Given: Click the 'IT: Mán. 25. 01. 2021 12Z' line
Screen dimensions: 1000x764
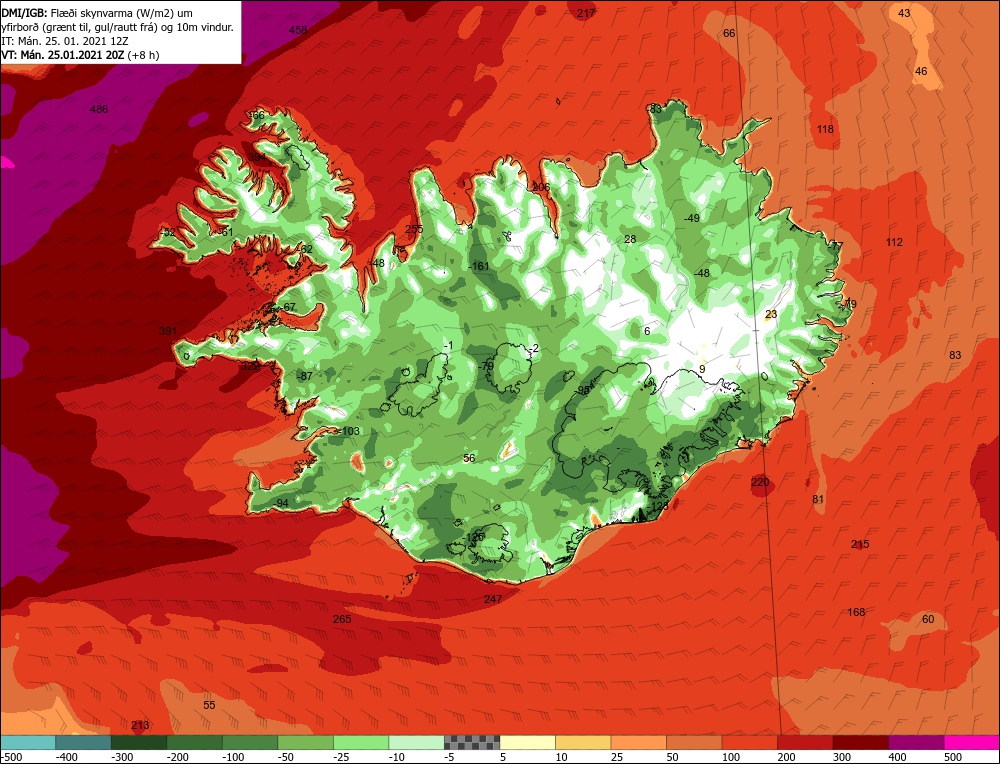Looking at the screenshot, I should click(66, 41).
